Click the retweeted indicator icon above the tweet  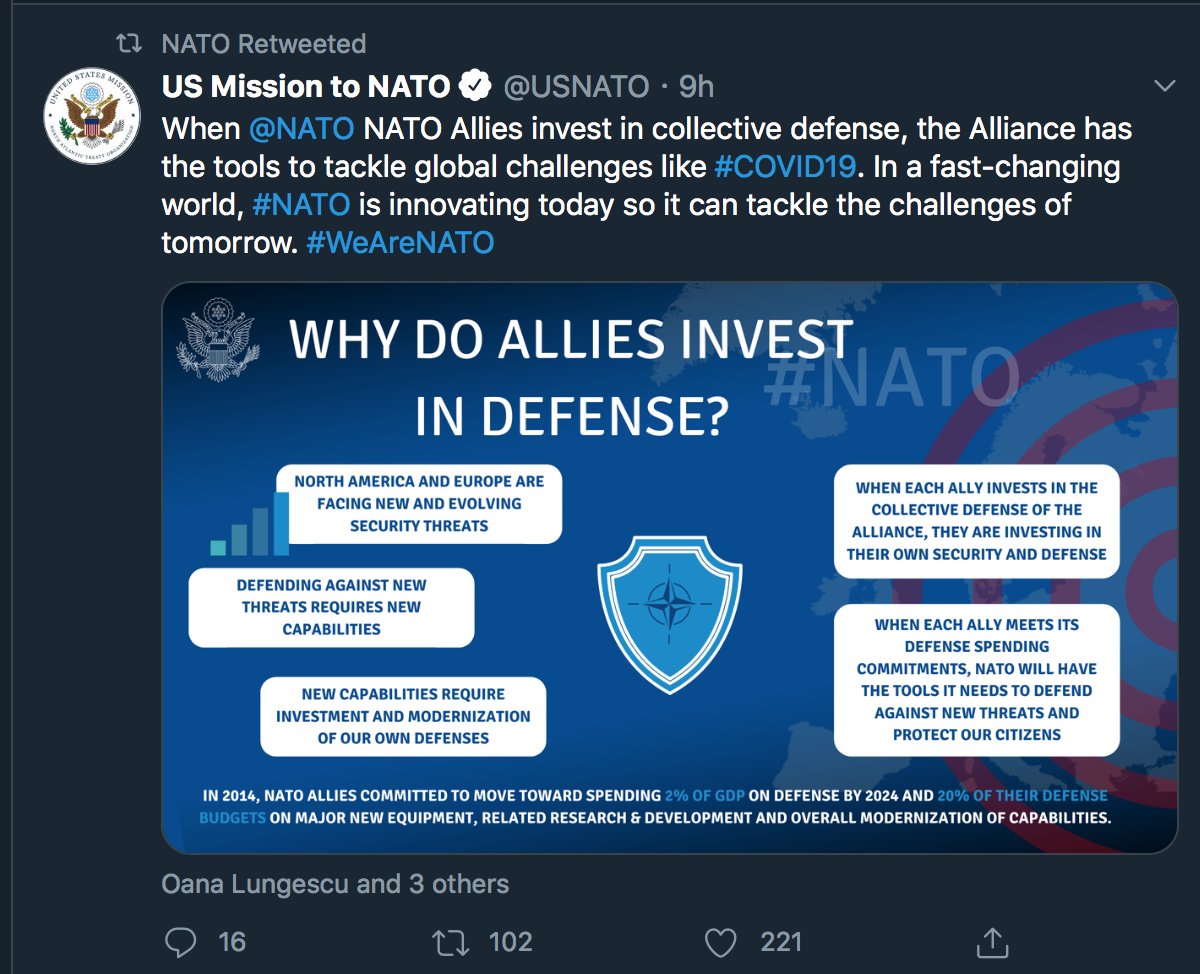coord(129,44)
